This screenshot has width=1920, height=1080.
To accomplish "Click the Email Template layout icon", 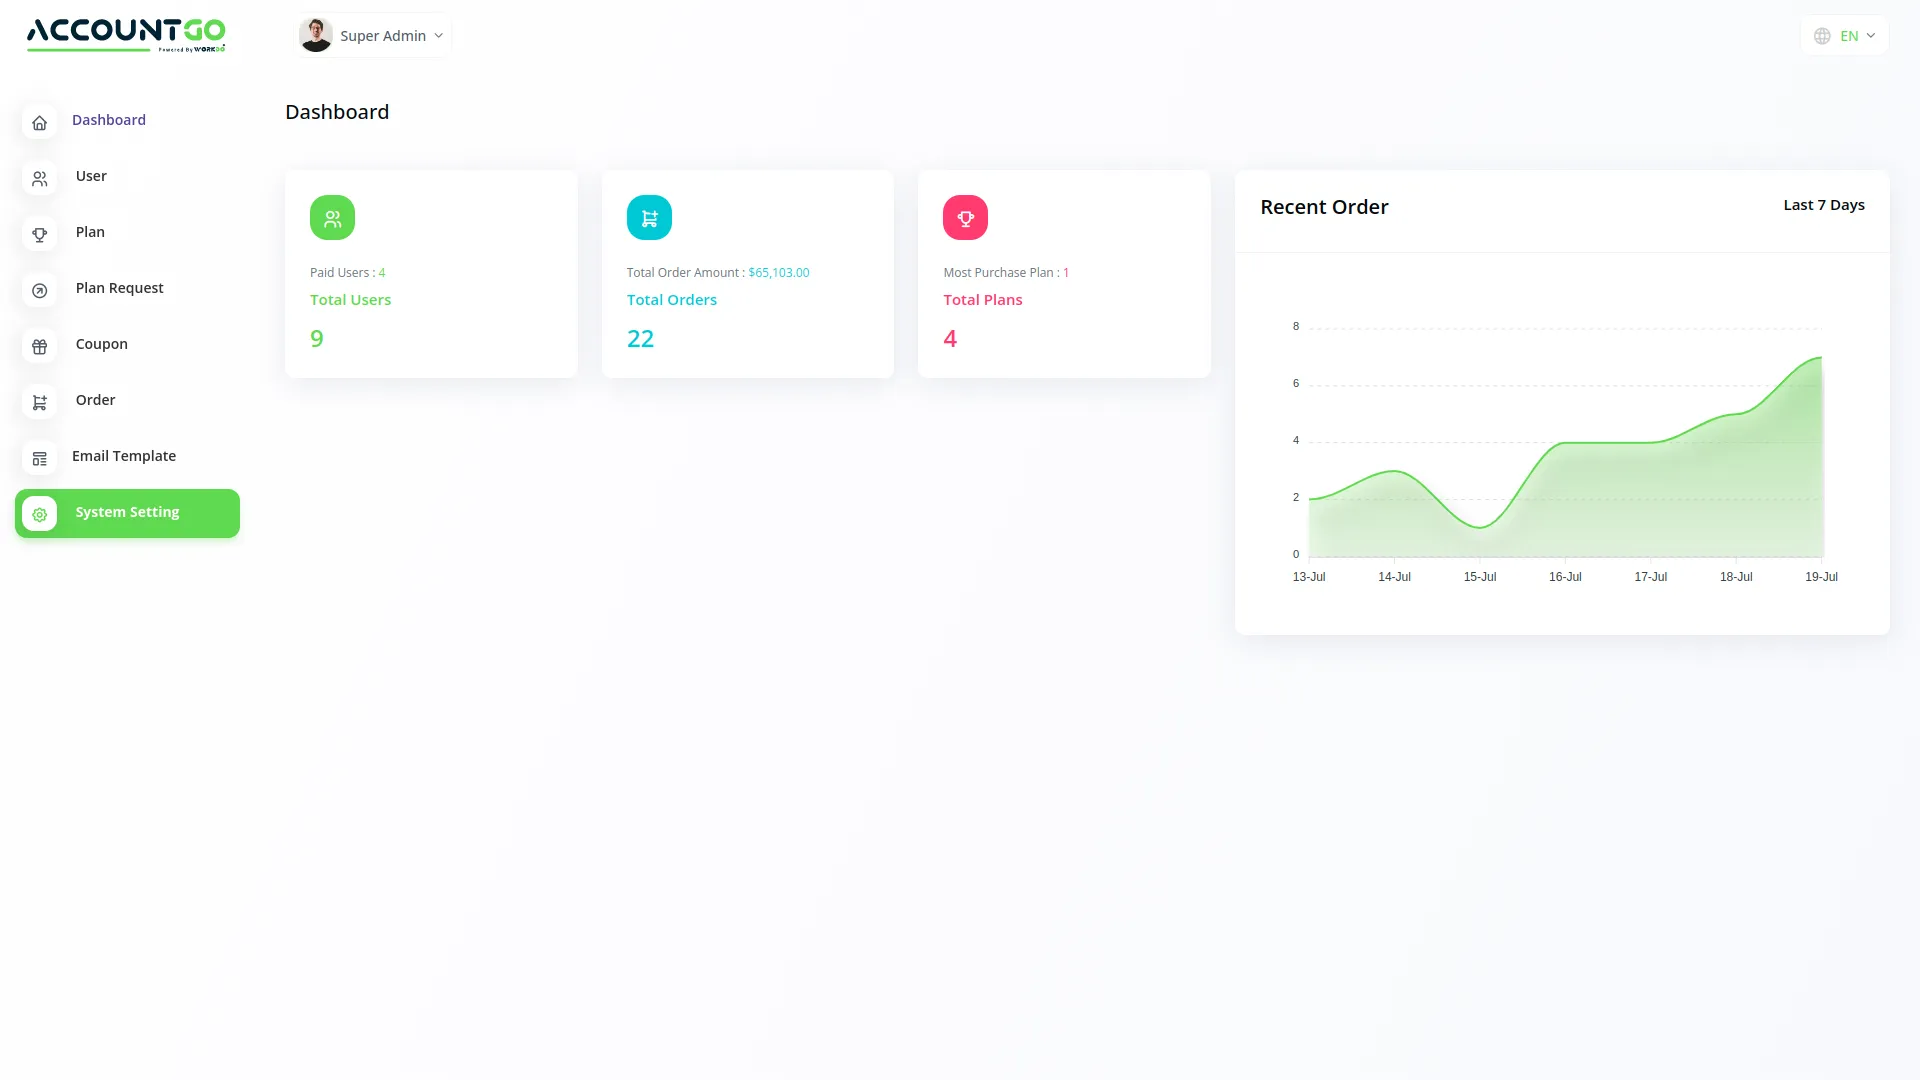I will pyautogui.click(x=39, y=459).
